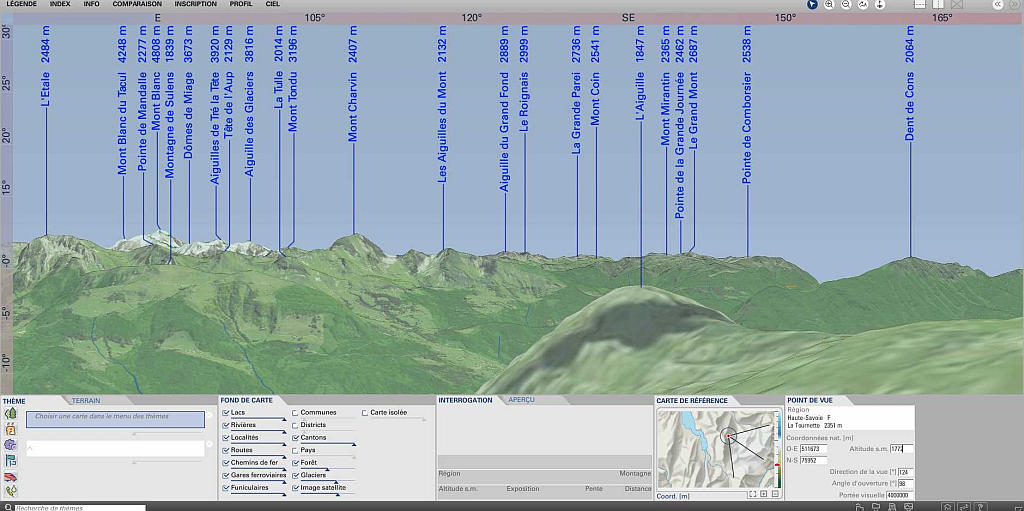Click the zoom in magnifier

(x=830, y=5)
